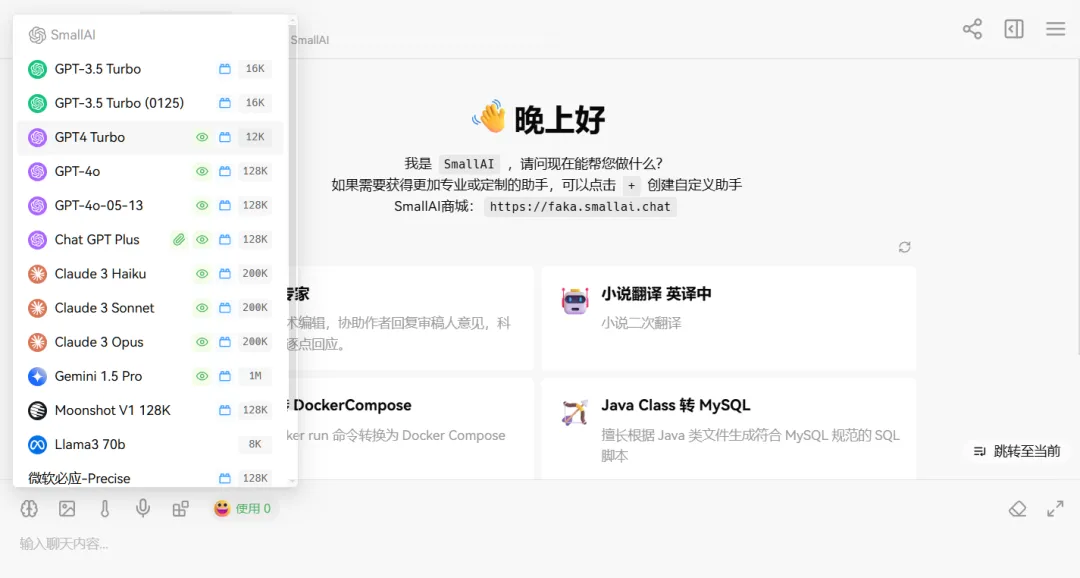This screenshot has height=578, width=1080.
Task: Switch to the Claude 3 Opus model
Action: coord(150,342)
